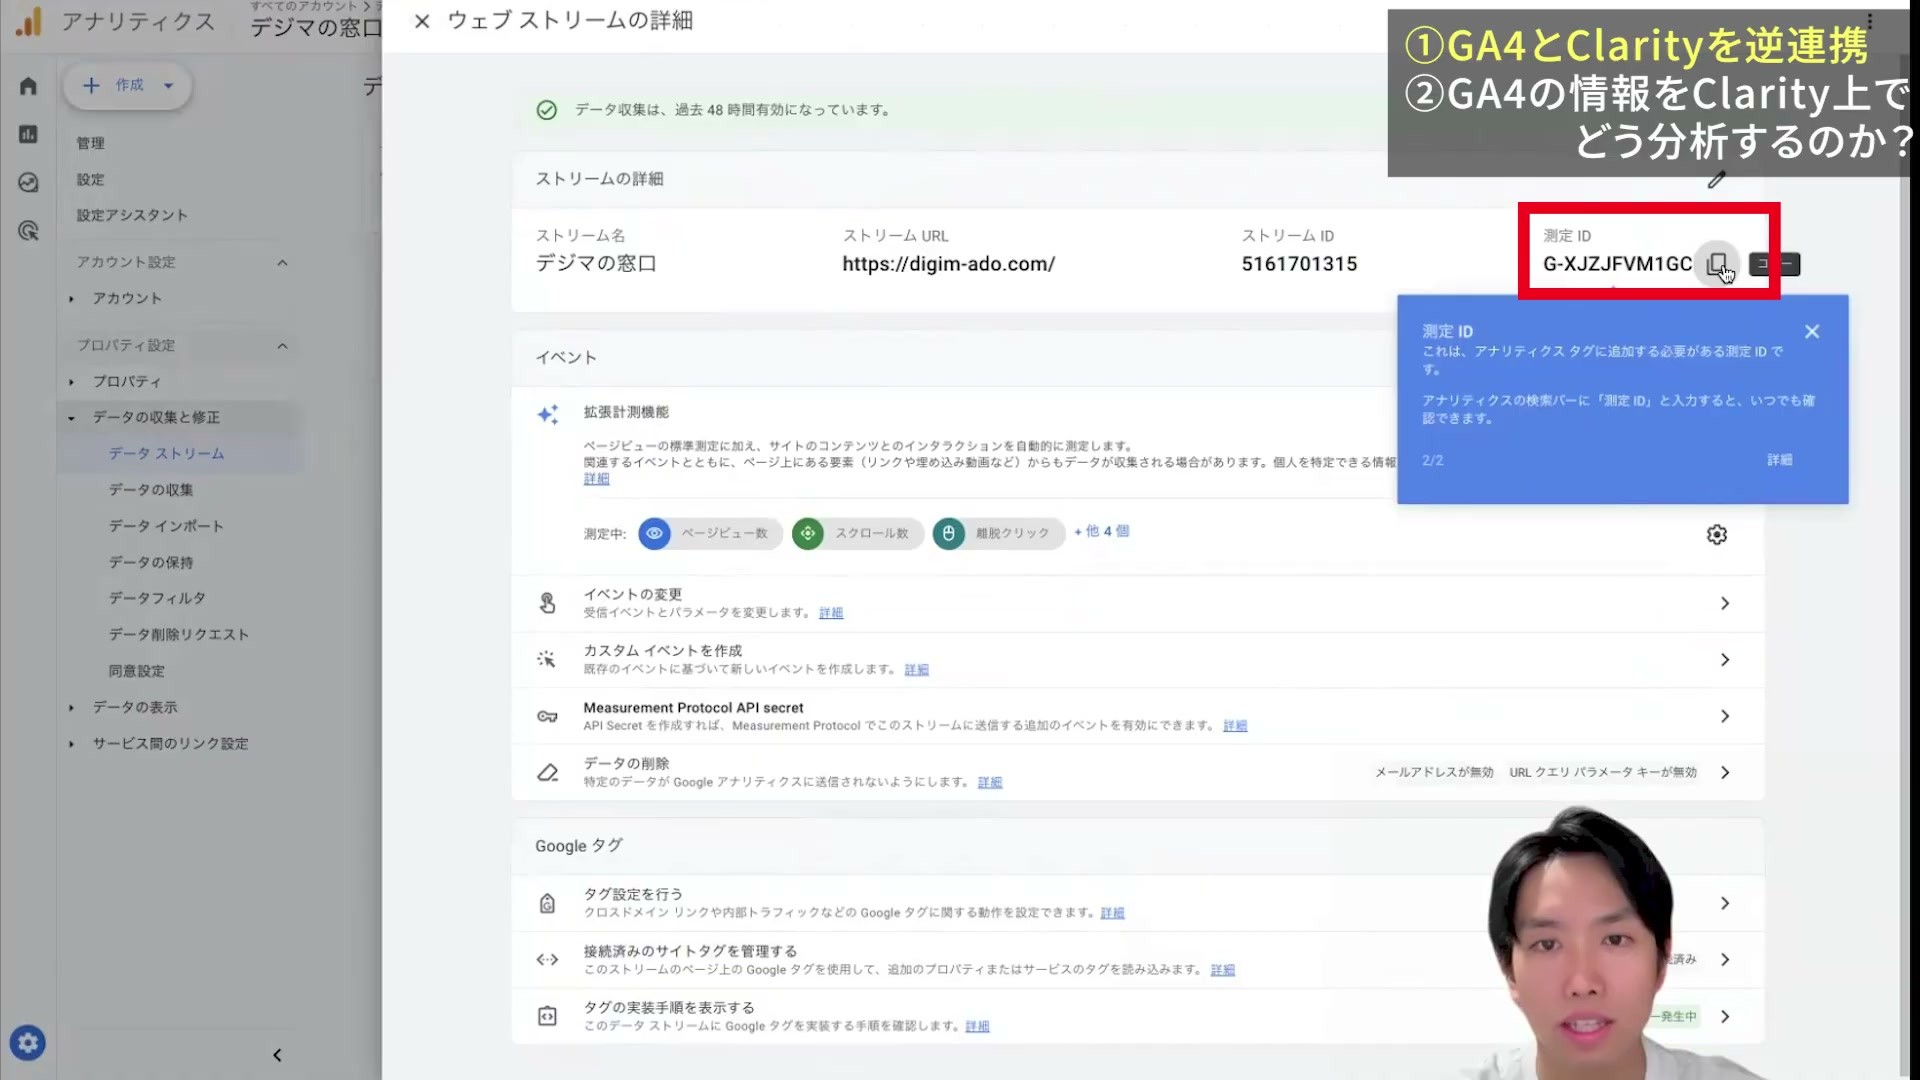Show the 他 4 個 more events link

(1102, 531)
